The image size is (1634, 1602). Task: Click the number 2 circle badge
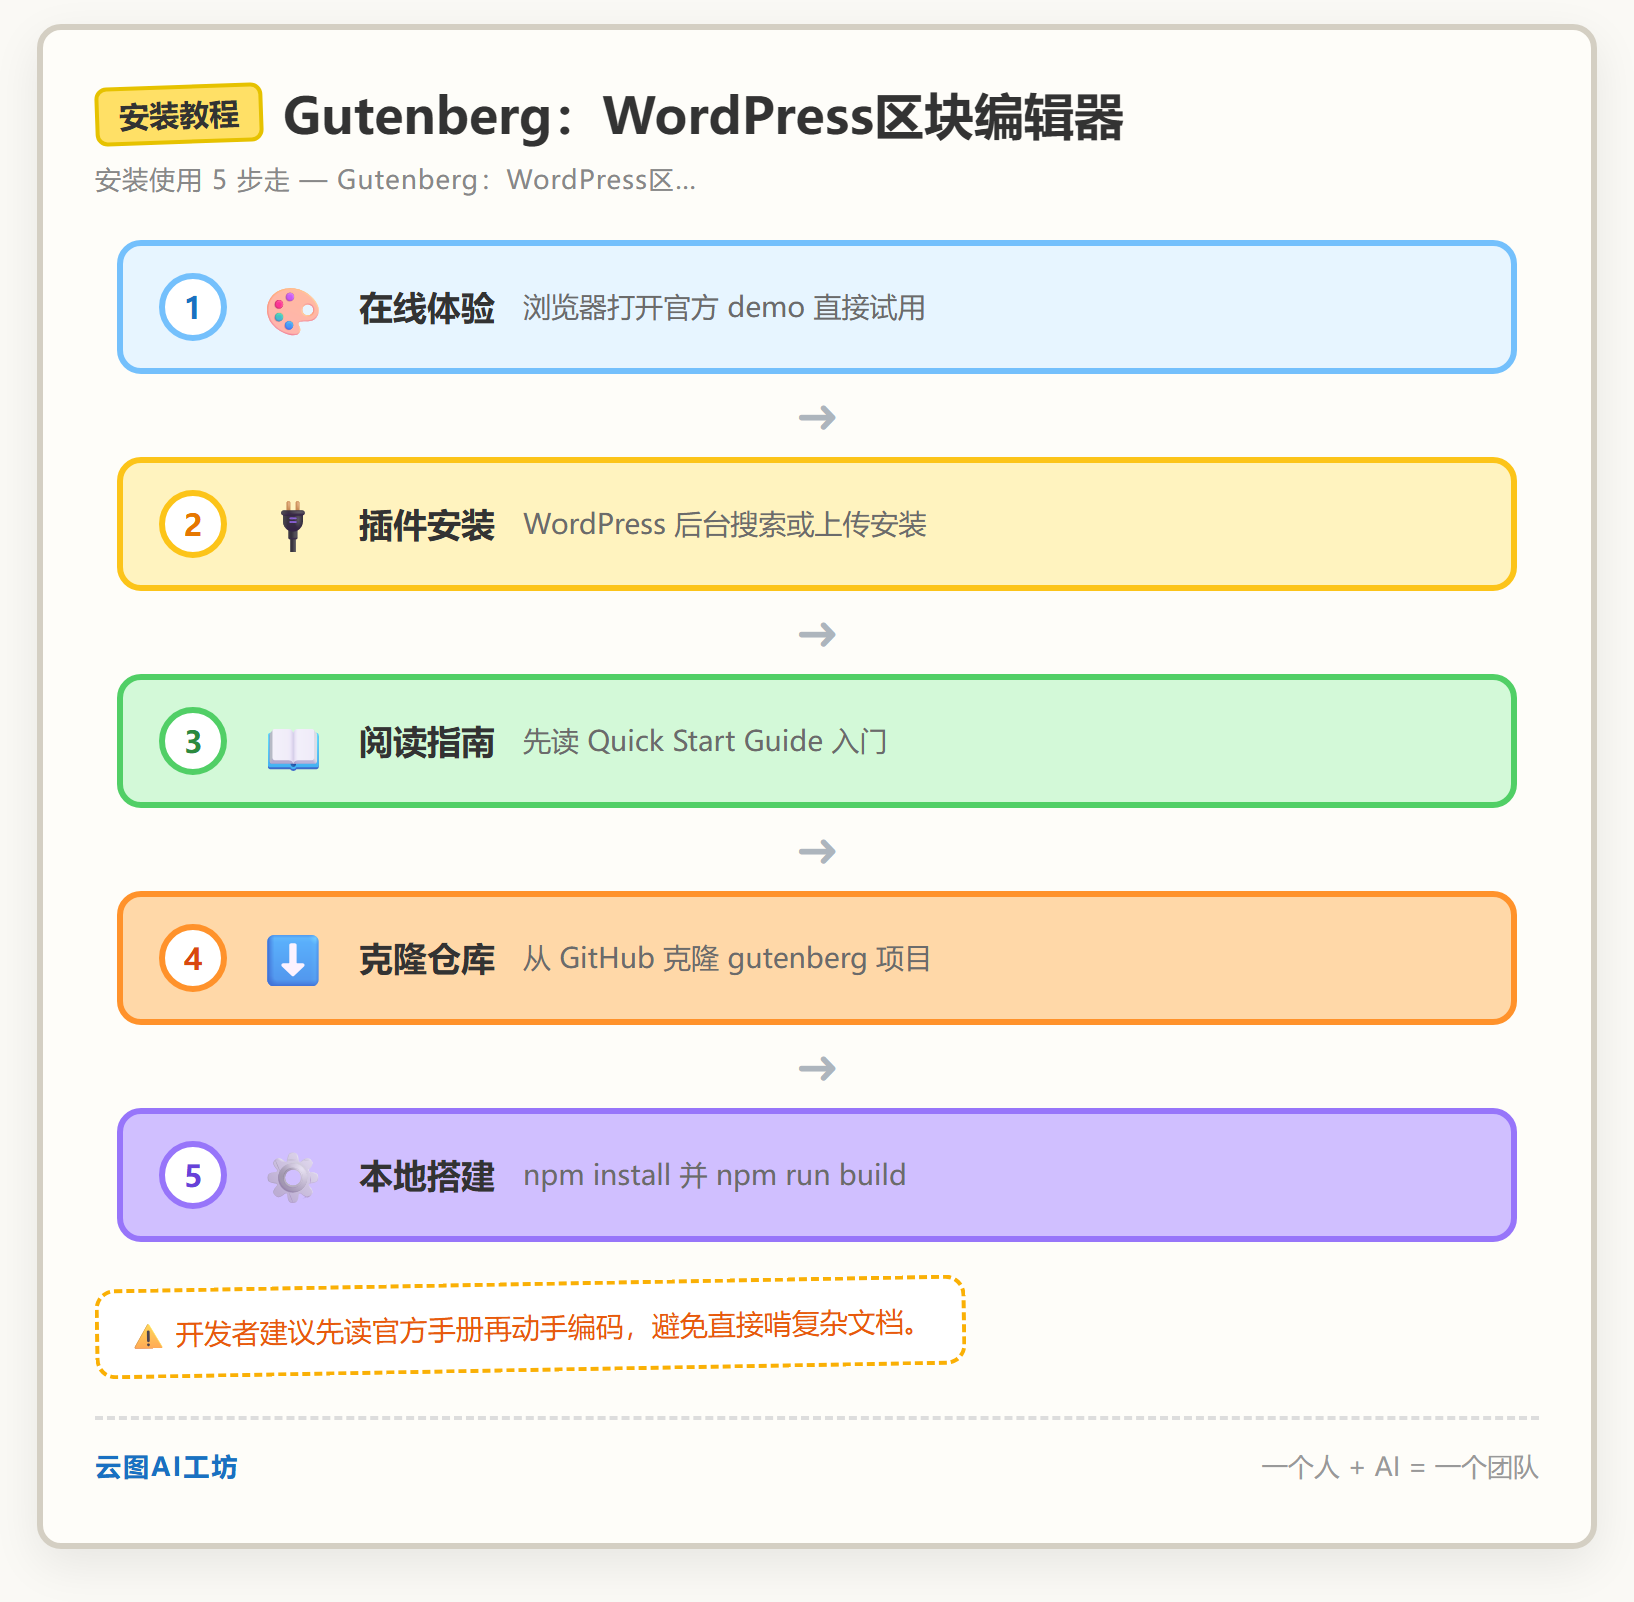193,524
